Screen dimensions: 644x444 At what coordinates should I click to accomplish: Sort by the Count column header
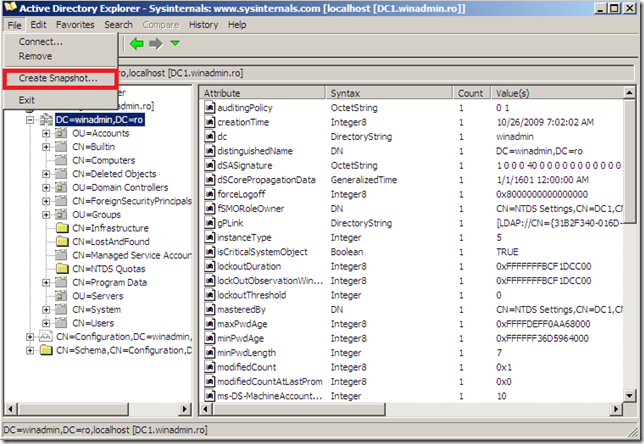(472, 93)
